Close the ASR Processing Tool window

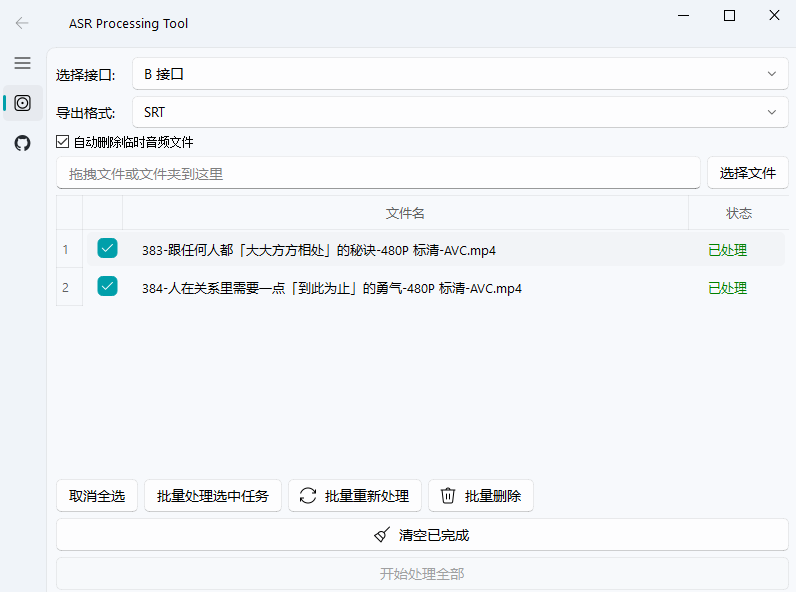(x=774, y=16)
